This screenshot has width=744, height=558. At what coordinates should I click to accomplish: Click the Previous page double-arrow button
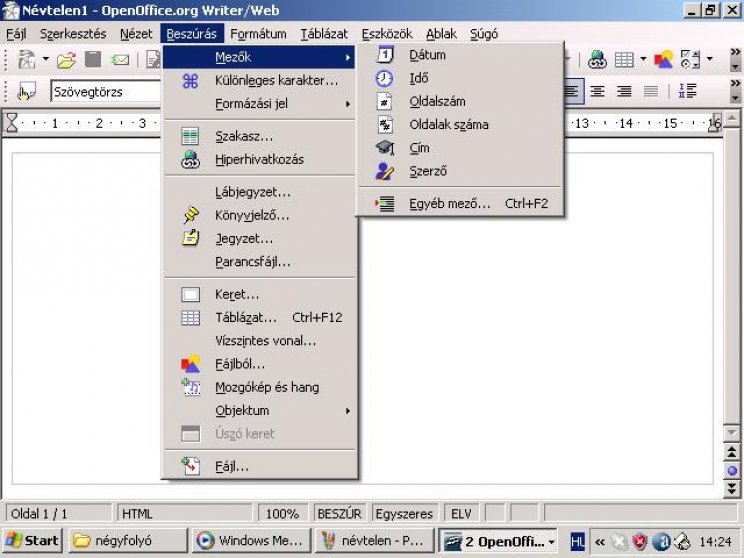(732, 453)
